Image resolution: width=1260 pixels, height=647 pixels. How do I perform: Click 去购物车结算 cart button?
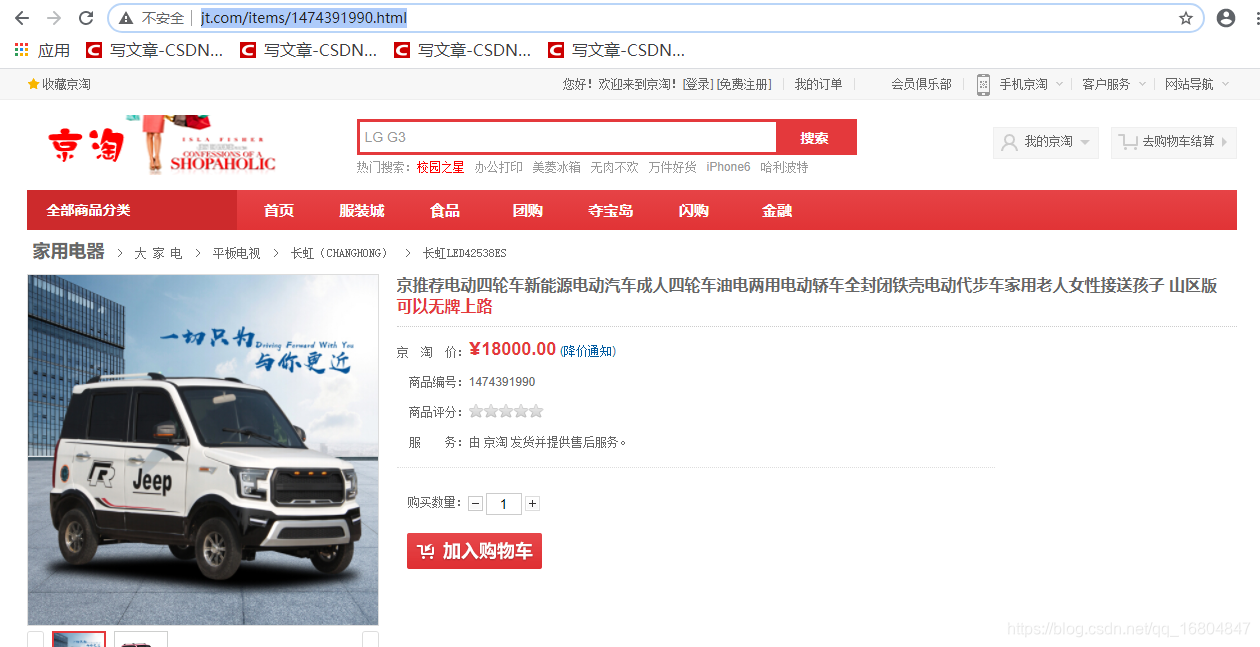pos(1174,142)
